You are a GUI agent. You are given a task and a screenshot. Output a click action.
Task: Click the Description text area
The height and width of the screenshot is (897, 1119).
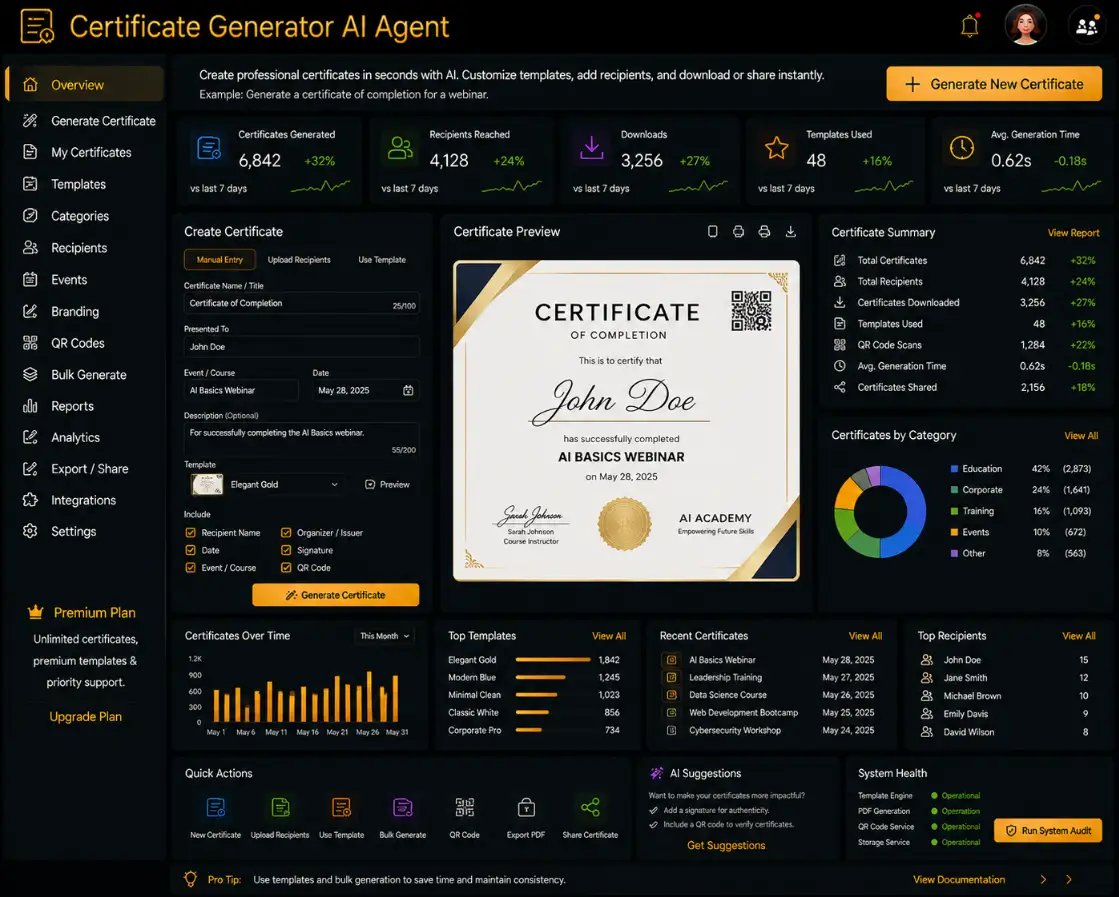(x=301, y=440)
